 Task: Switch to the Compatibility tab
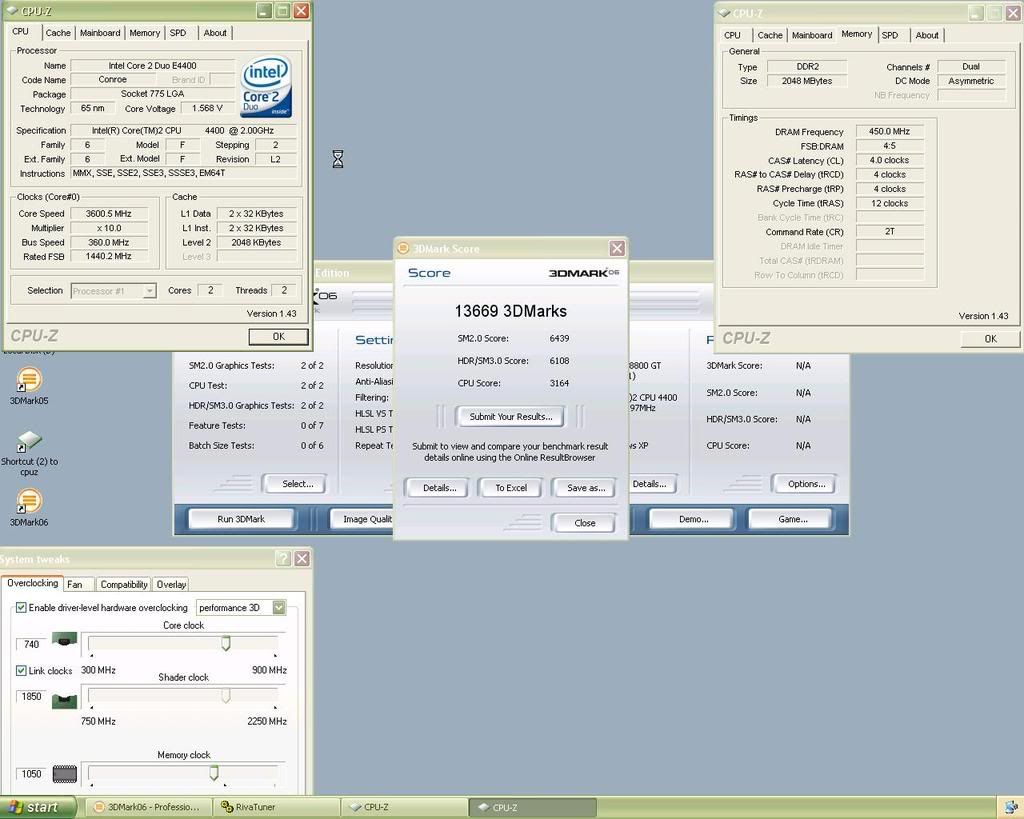point(123,585)
